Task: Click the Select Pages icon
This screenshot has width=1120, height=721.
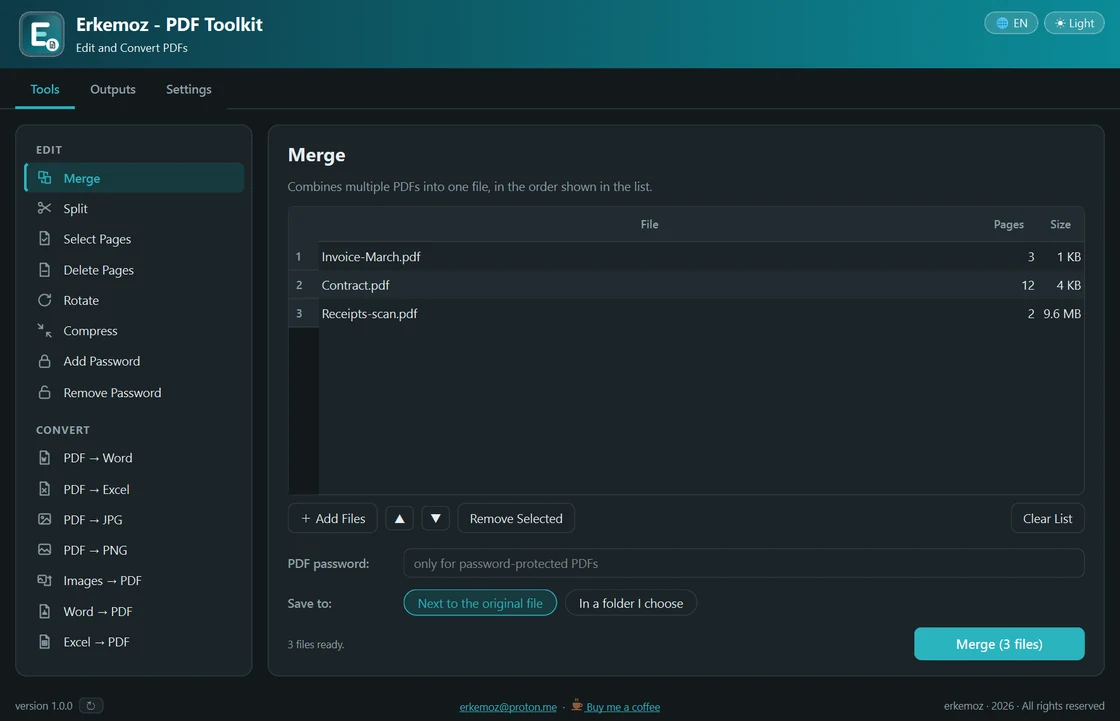Action: pyautogui.click(x=44, y=239)
